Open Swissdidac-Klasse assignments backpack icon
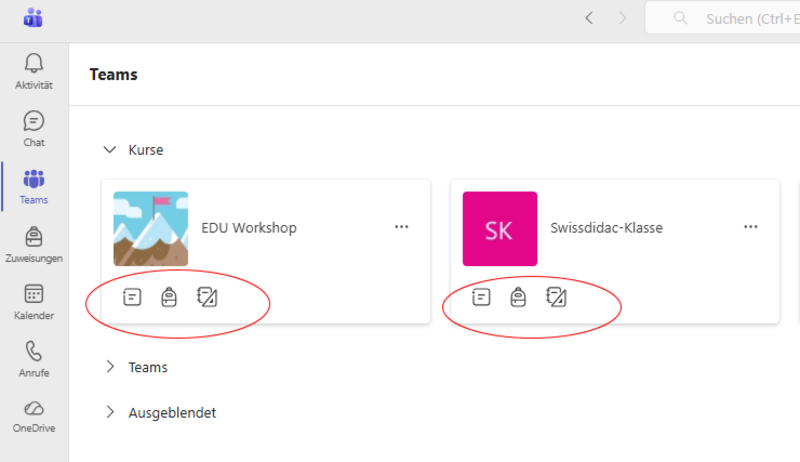 (x=518, y=297)
